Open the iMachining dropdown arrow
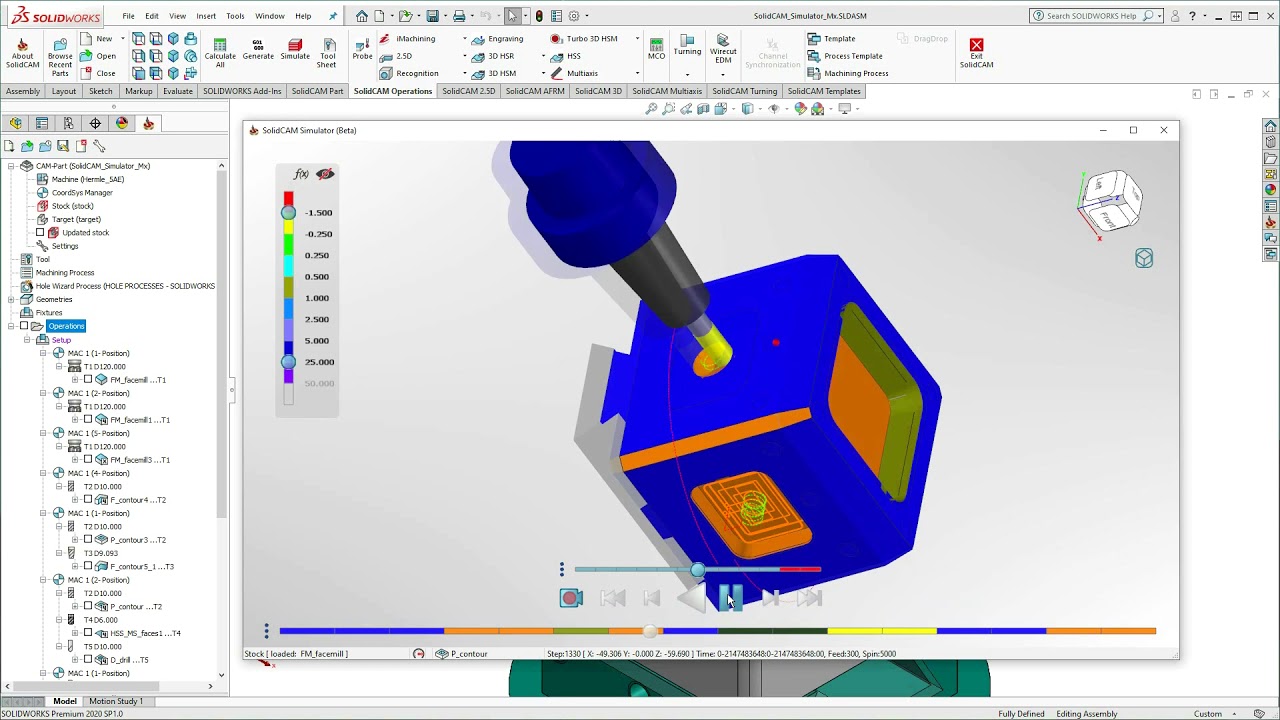1280x720 pixels. pos(465,38)
